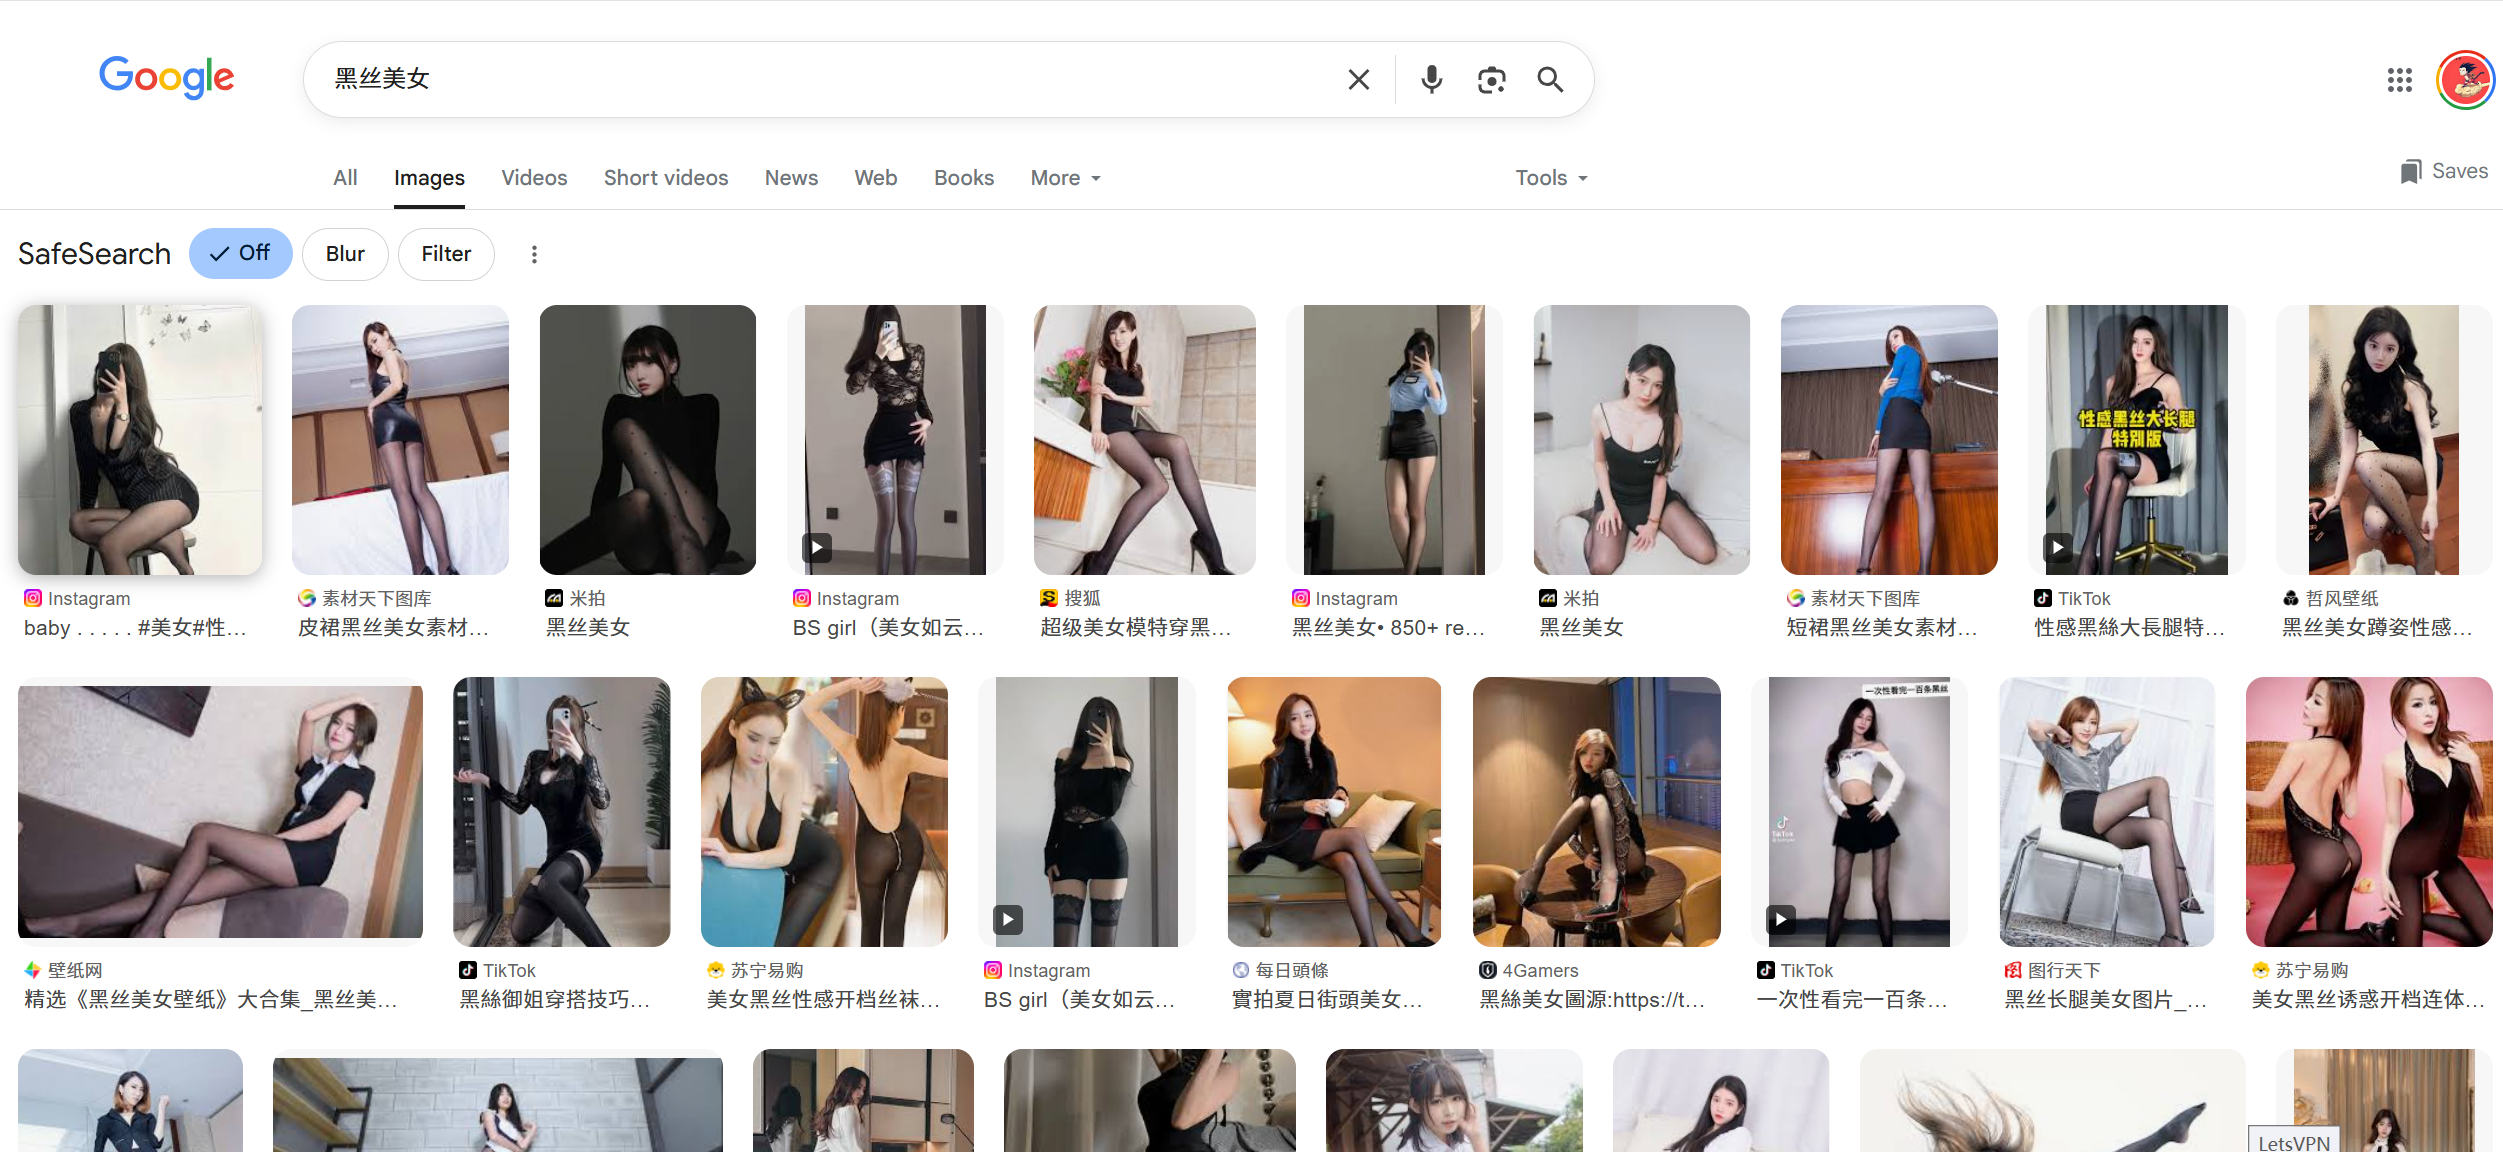Expand the Tools dropdown
Image resolution: width=2503 pixels, height=1152 pixels.
[x=1551, y=178]
